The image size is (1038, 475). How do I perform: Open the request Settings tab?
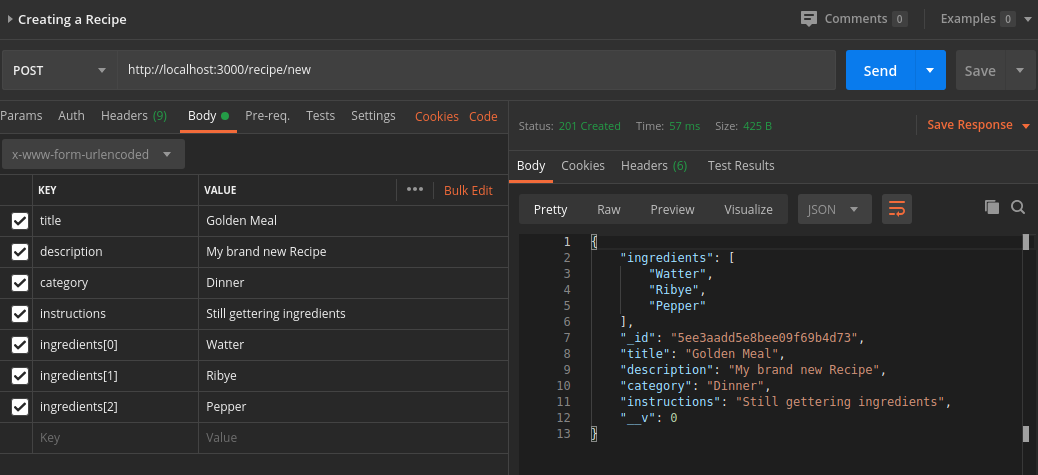[373, 116]
